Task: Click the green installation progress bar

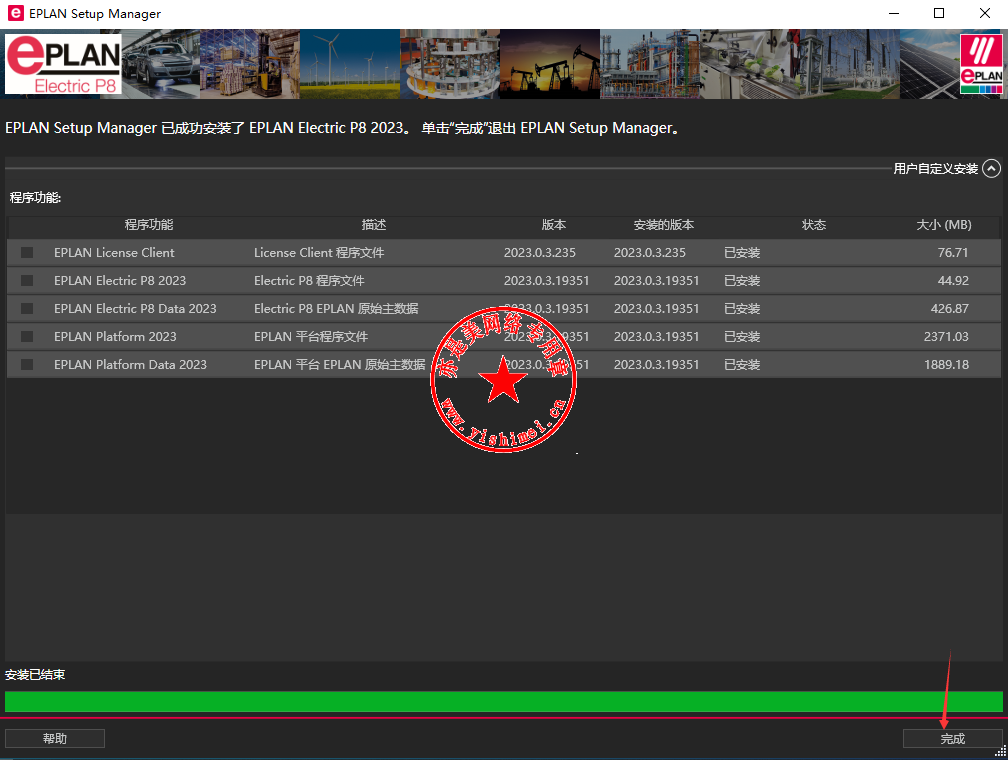Action: click(503, 701)
